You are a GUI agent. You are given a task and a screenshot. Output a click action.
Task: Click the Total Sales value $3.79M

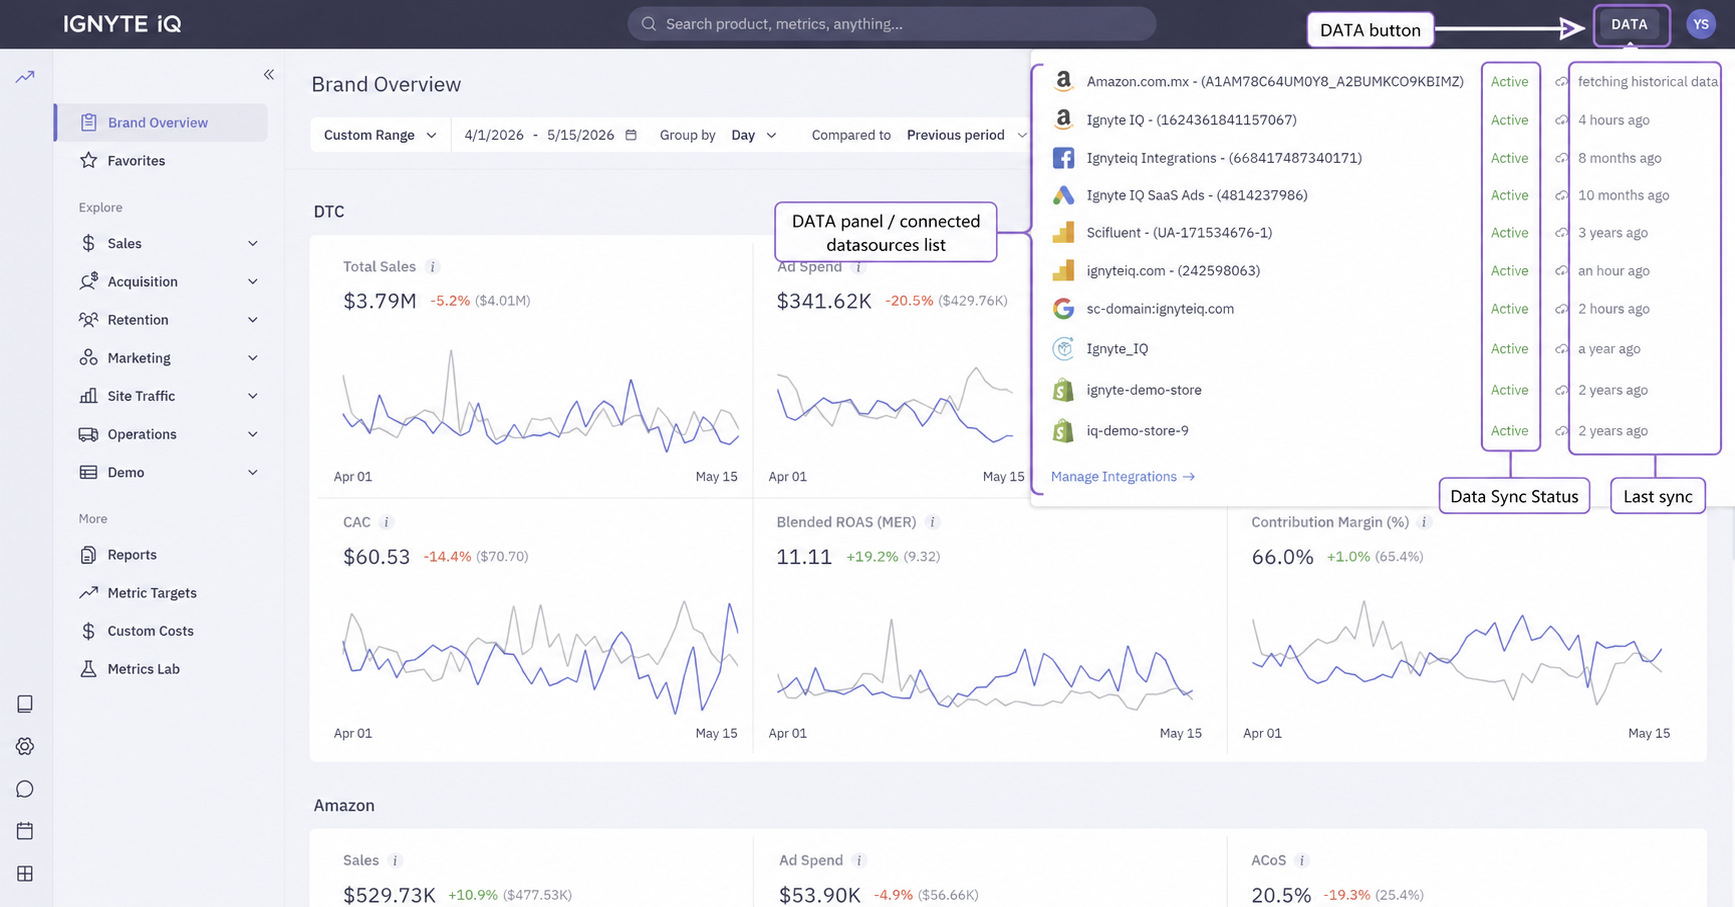380,301
